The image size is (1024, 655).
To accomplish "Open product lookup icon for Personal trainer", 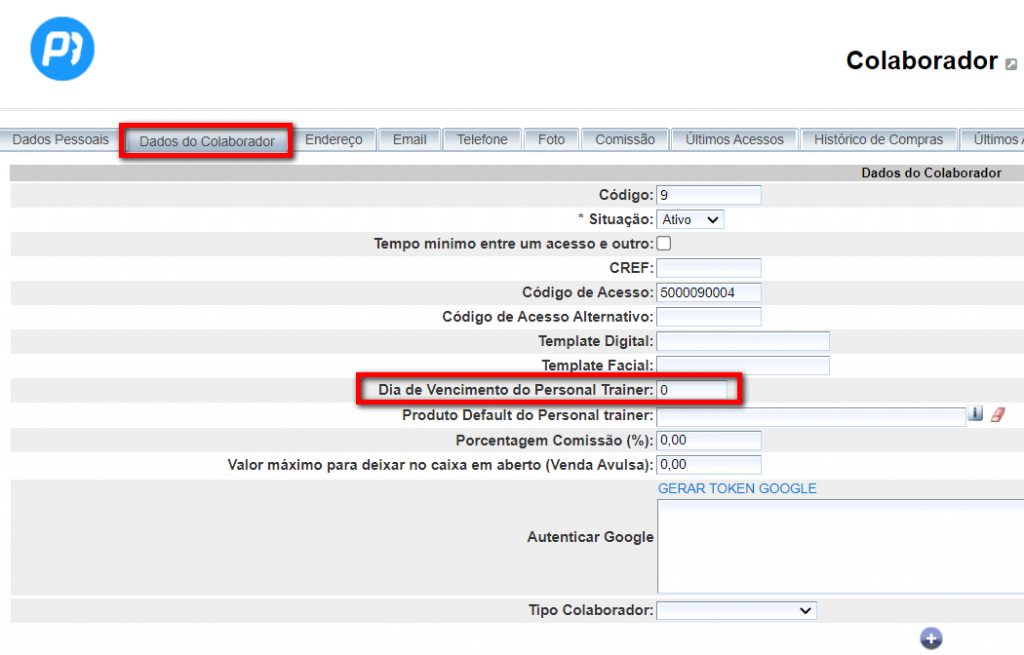I will (x=976, y=414).
